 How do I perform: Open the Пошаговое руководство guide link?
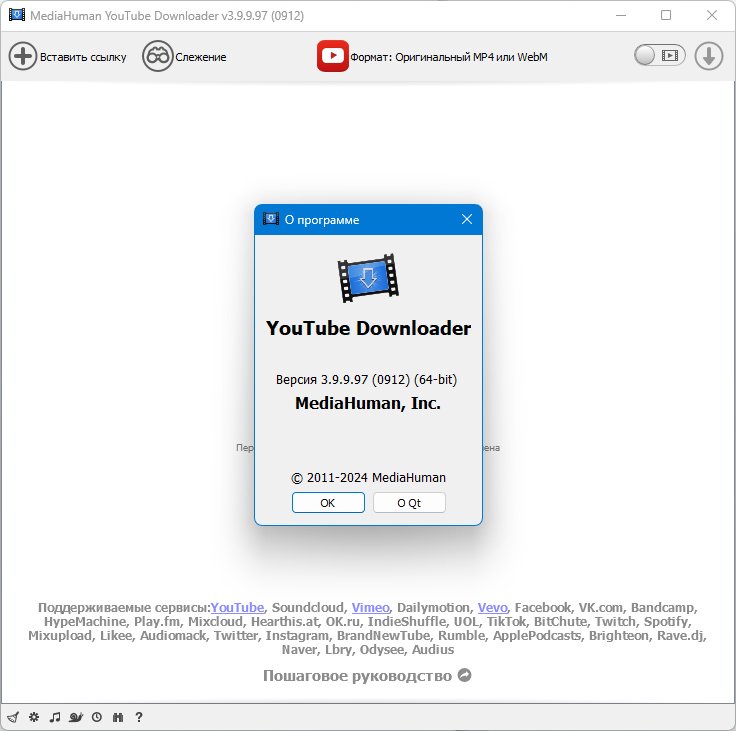point(357,676)
